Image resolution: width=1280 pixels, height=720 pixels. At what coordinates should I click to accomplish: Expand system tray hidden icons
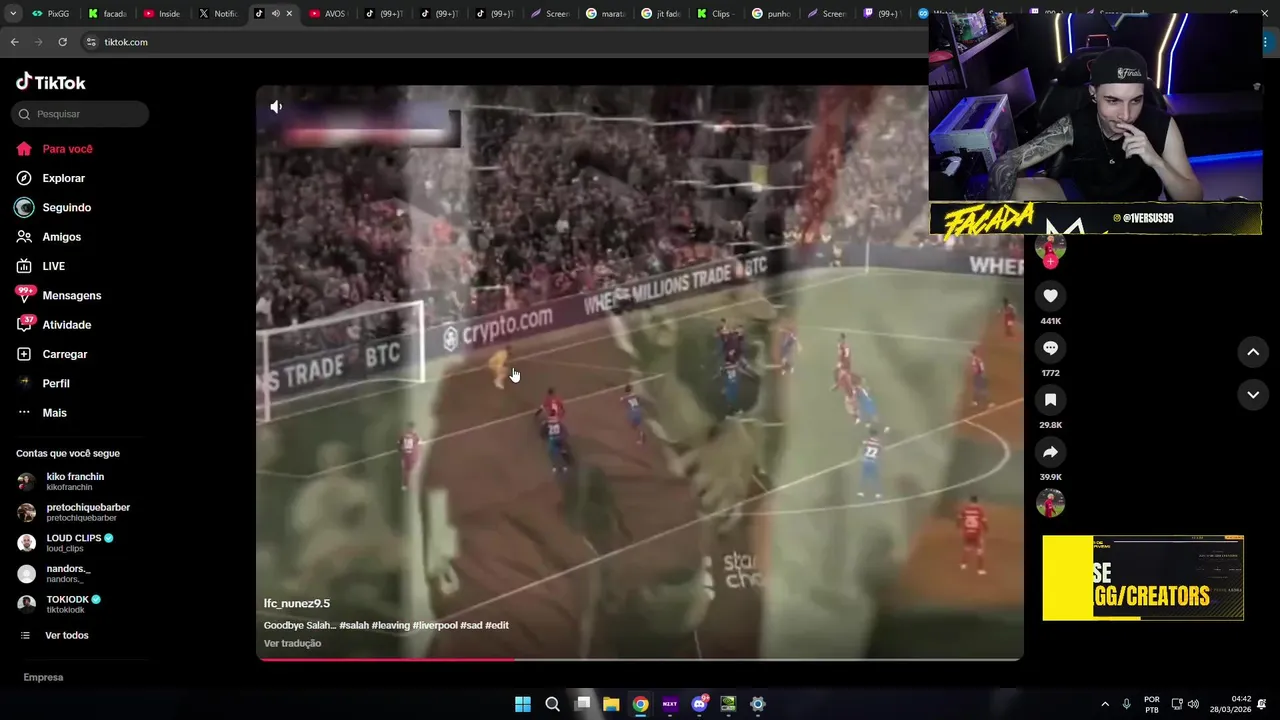(x=1105, y=704)
